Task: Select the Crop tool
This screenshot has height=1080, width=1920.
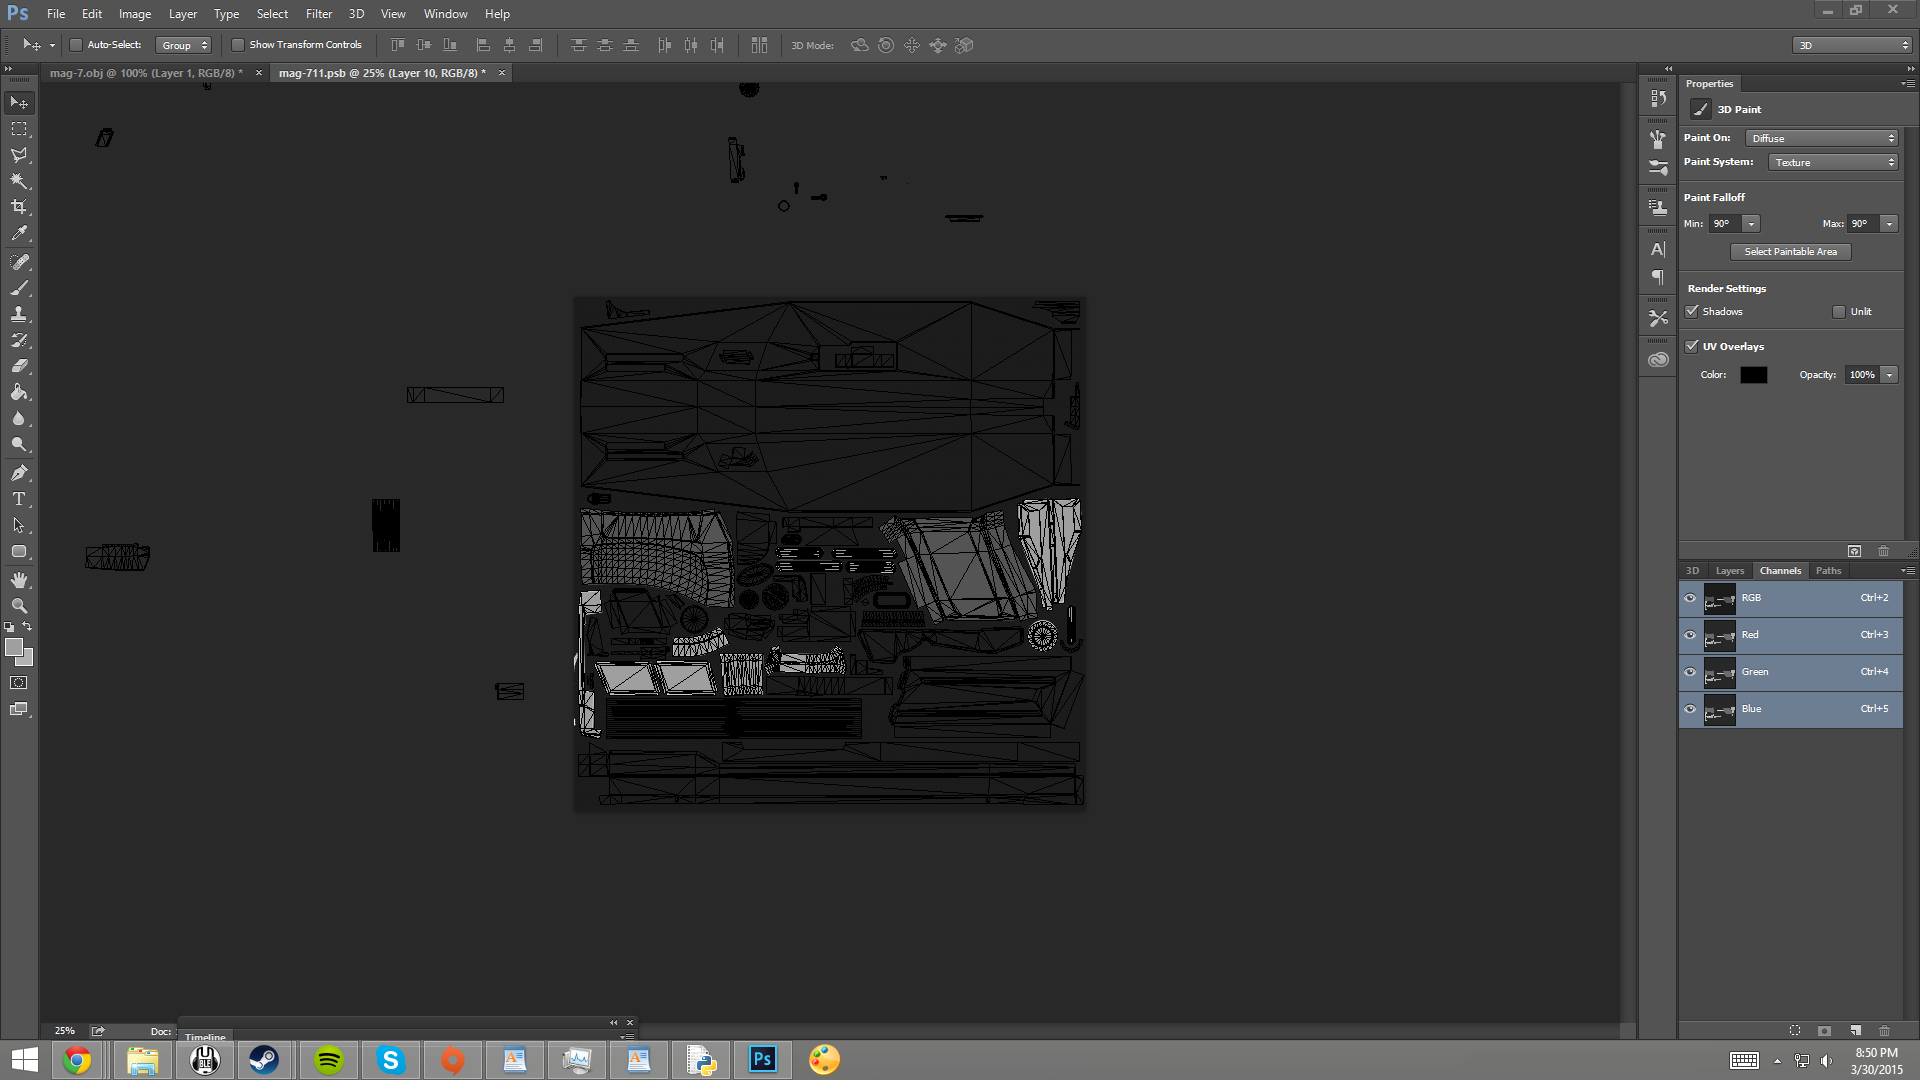Action: (x=19, y=207)
